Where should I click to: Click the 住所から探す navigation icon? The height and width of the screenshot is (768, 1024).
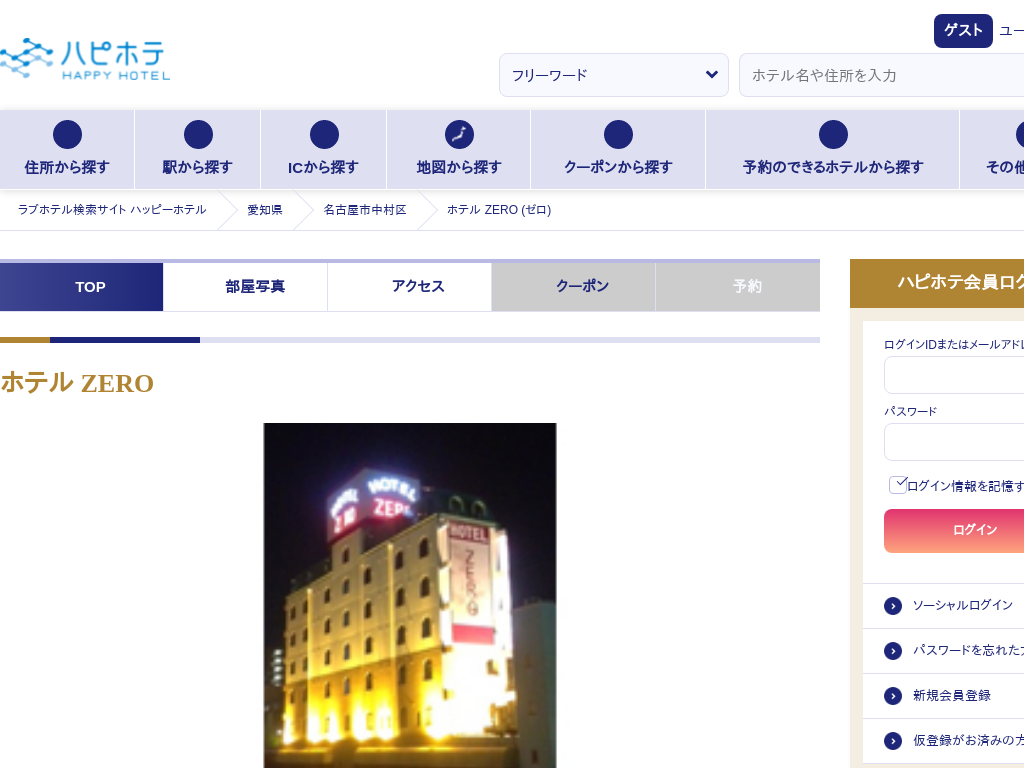point(67,135)
